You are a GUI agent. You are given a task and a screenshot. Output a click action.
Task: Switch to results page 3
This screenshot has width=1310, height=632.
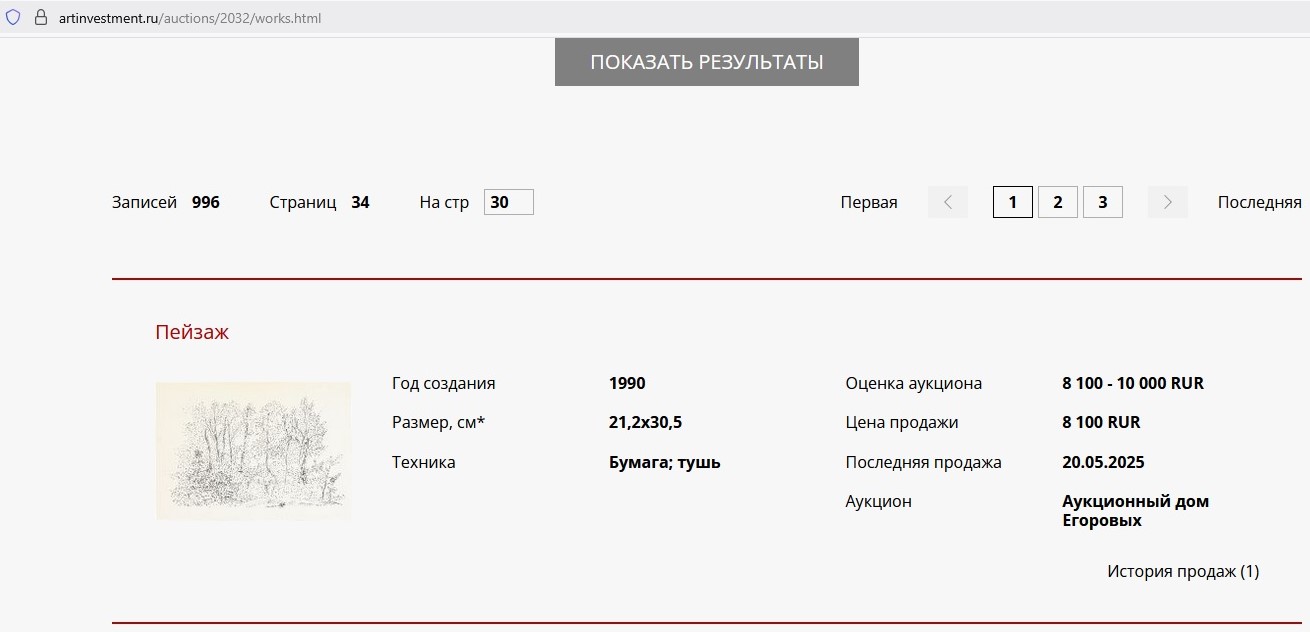coord(1102,202)
